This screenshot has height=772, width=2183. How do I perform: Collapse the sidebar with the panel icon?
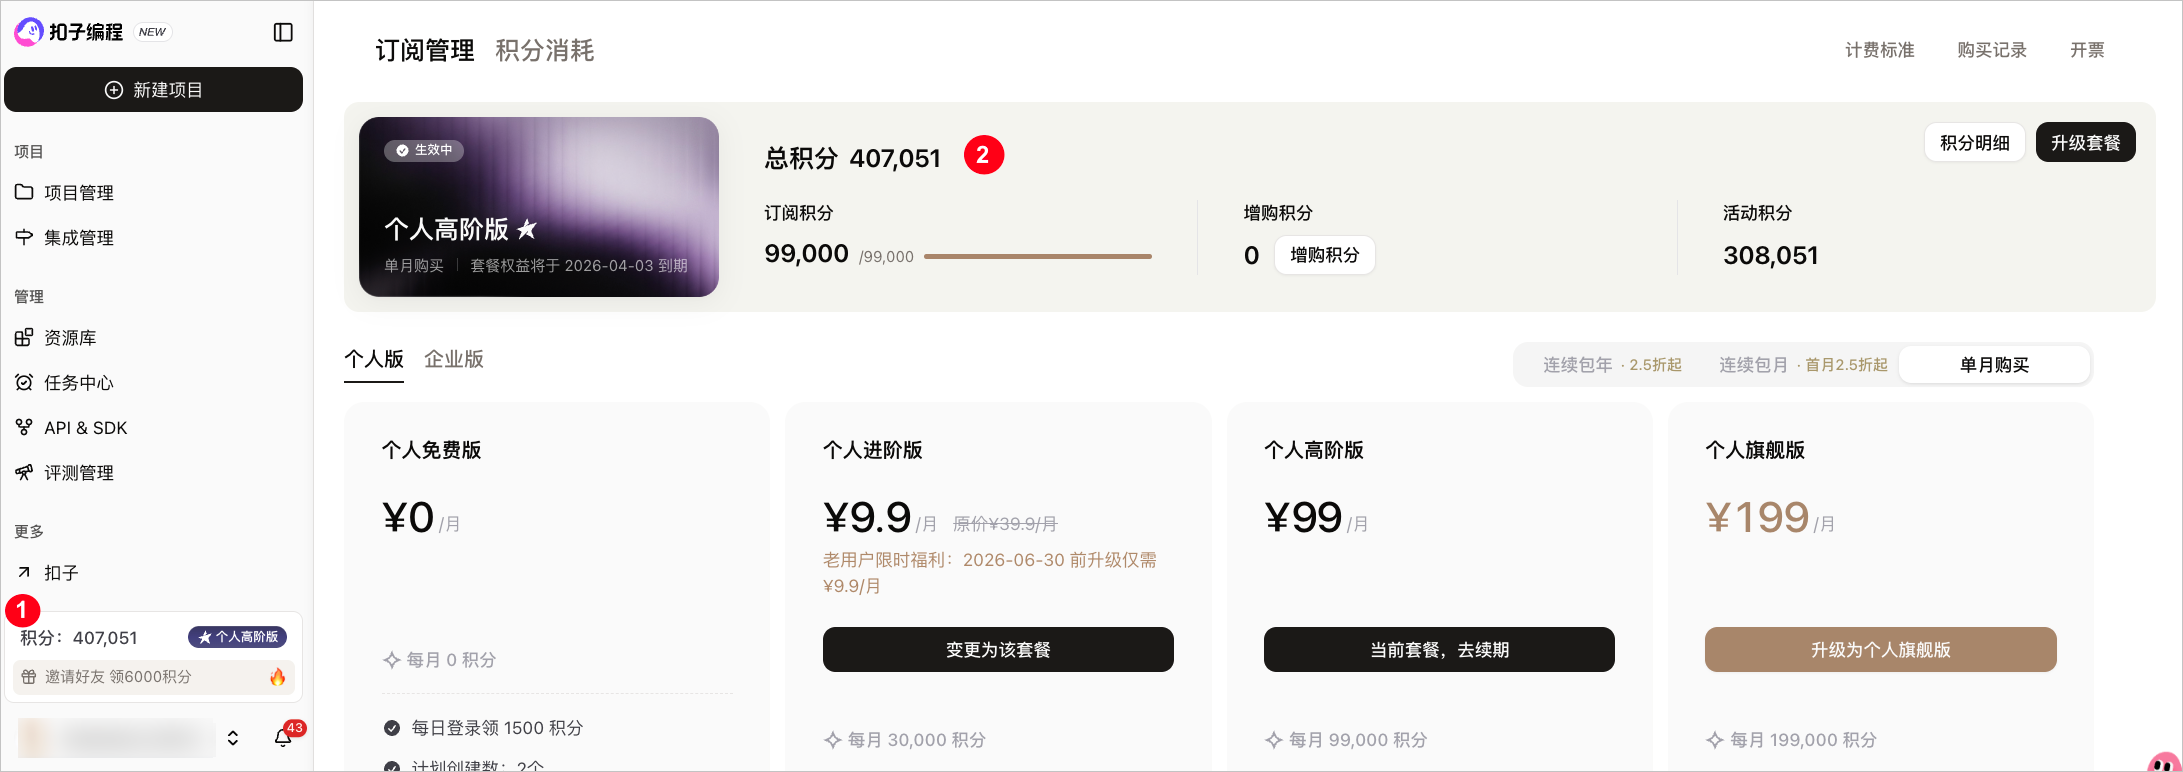click(x=283, y=33)
